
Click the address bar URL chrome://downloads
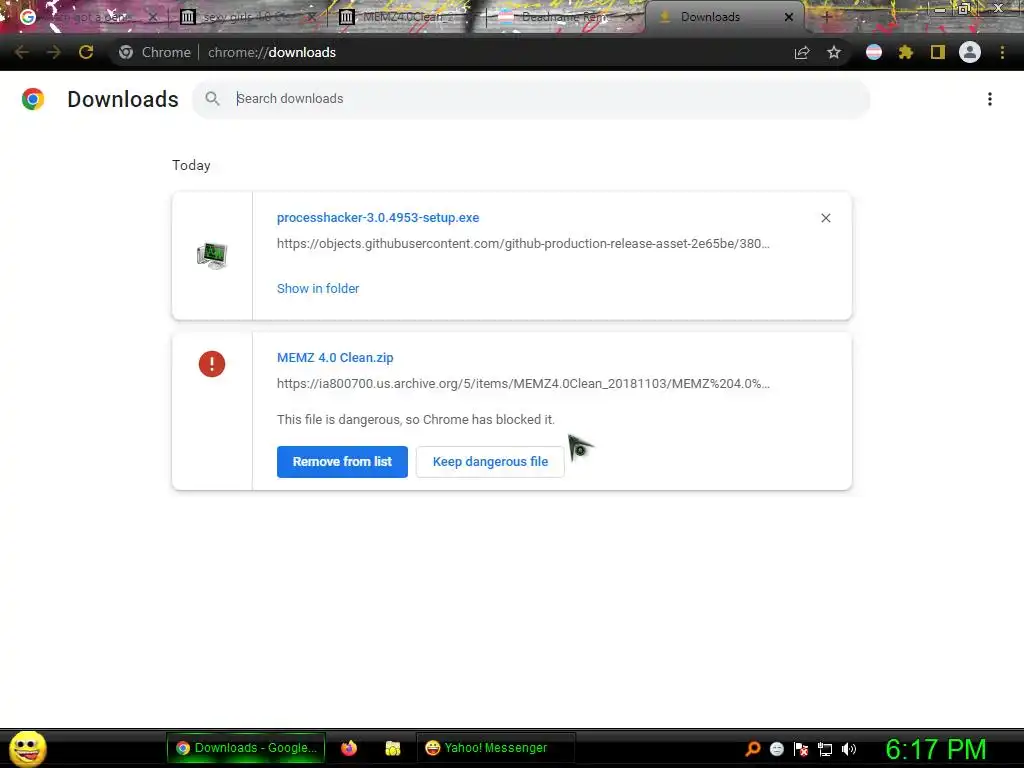coord(272,52)
